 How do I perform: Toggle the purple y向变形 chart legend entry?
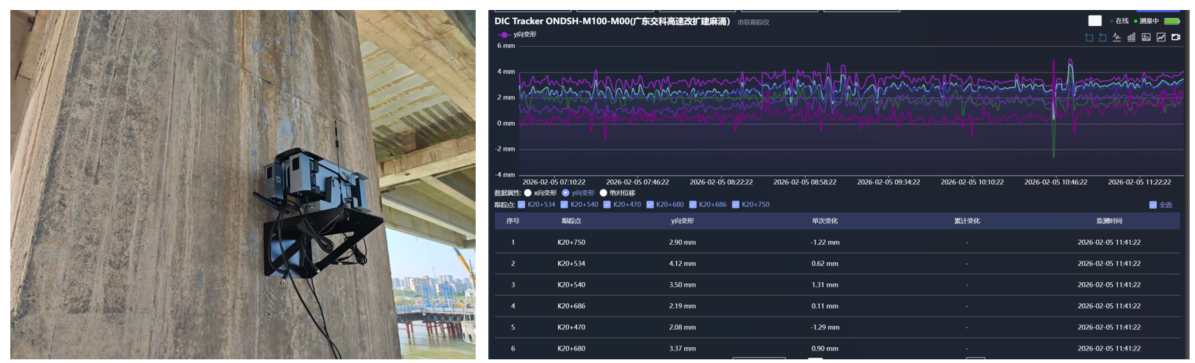[516, 34]
